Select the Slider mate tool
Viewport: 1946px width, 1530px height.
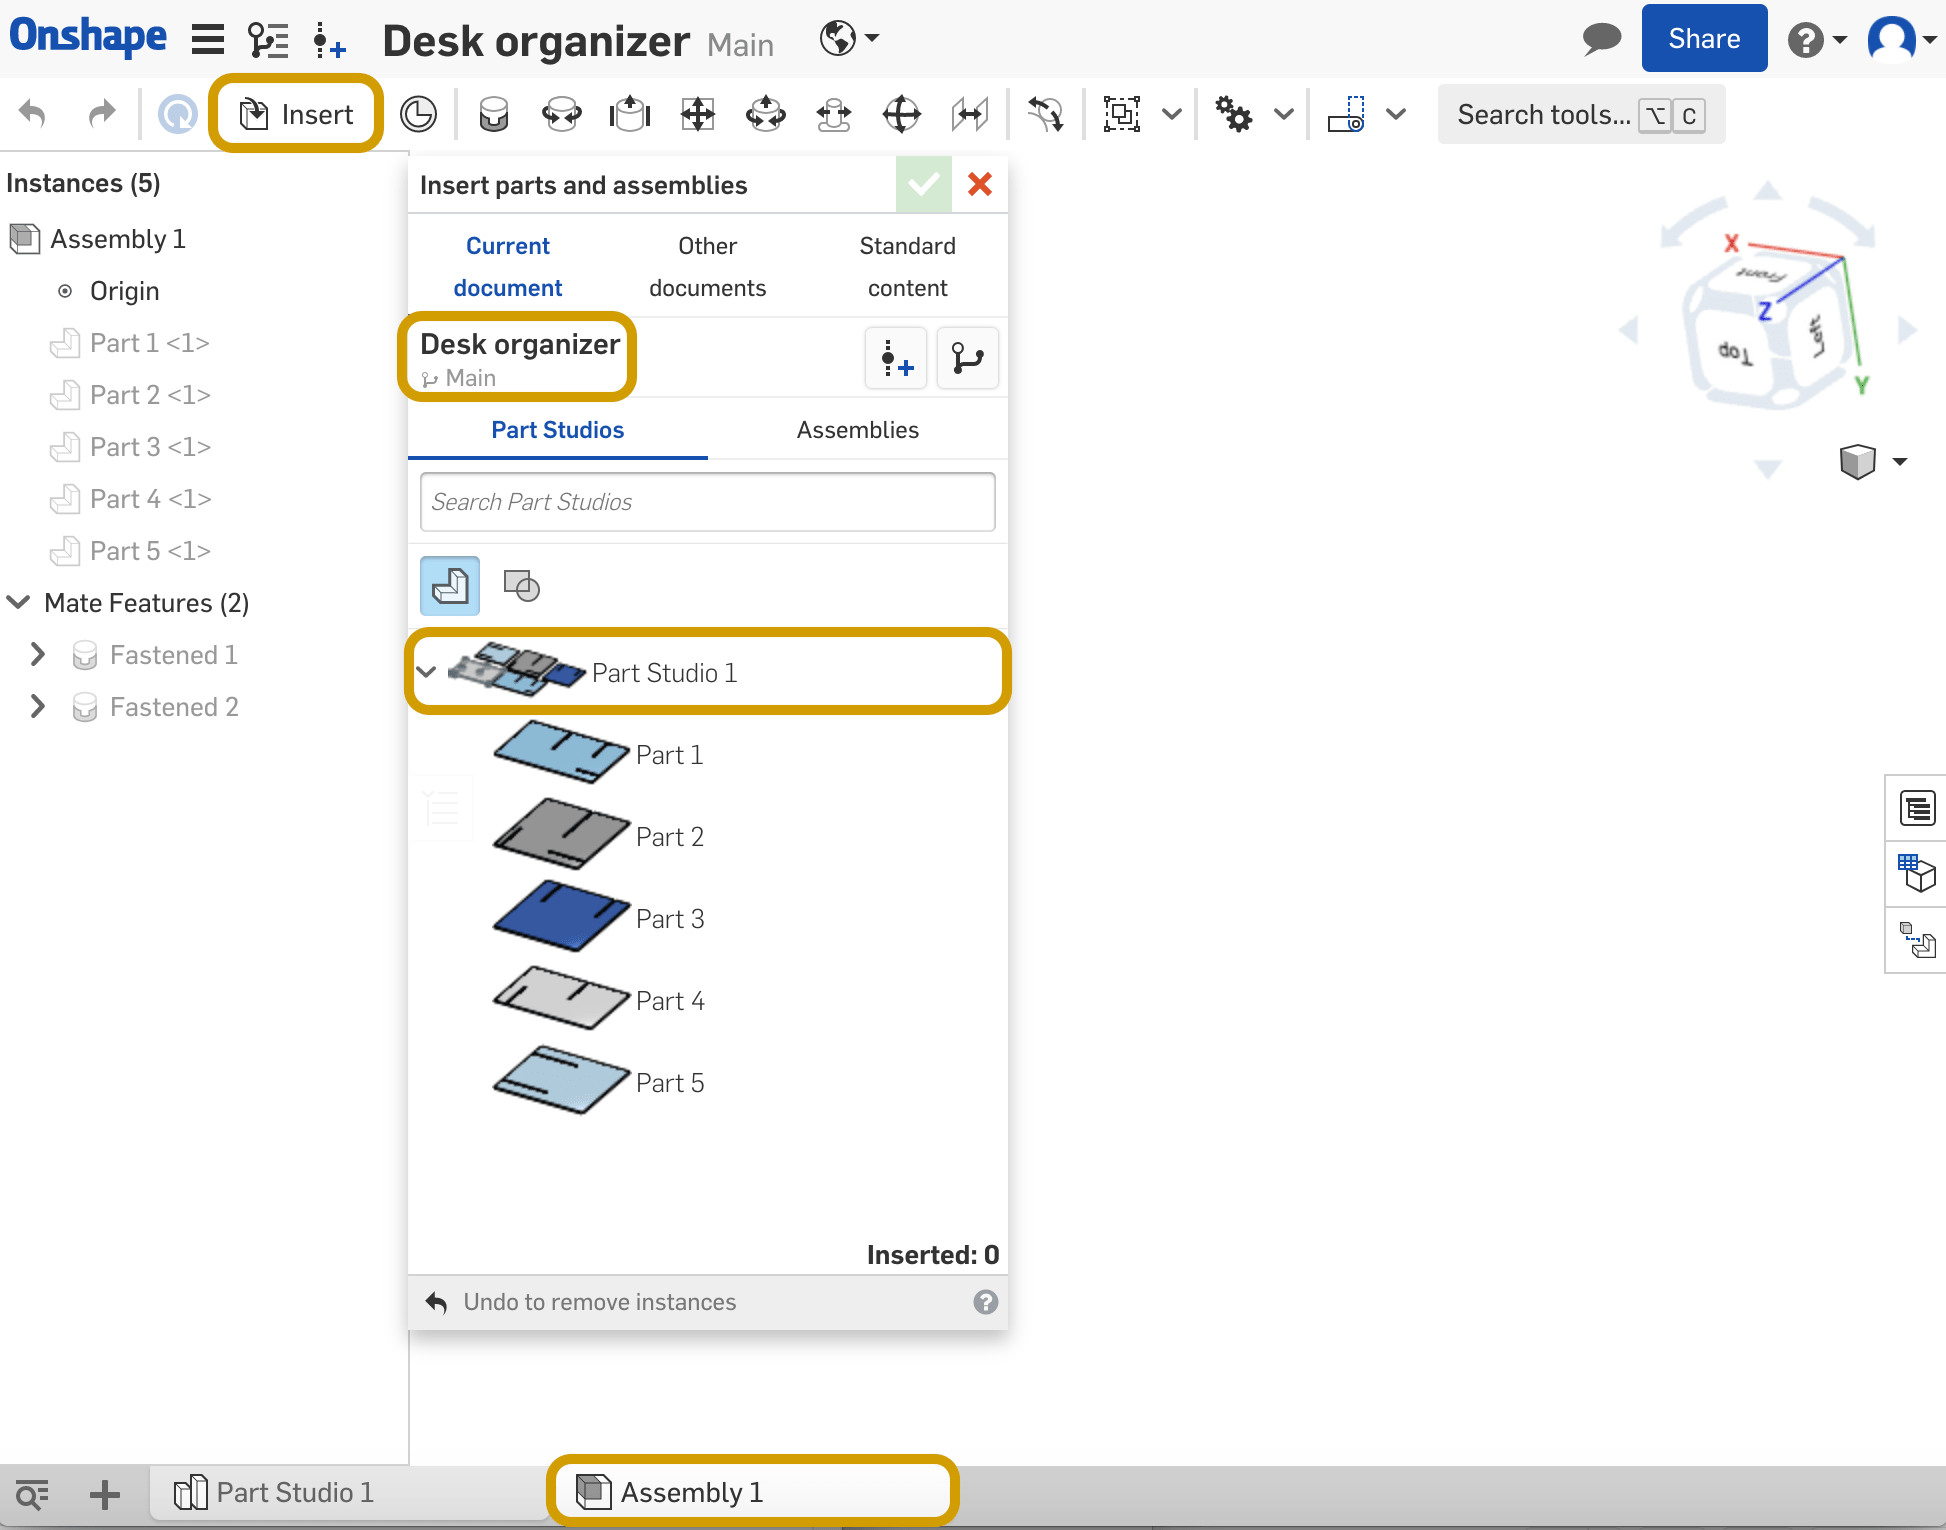click(x=630, y=114)
